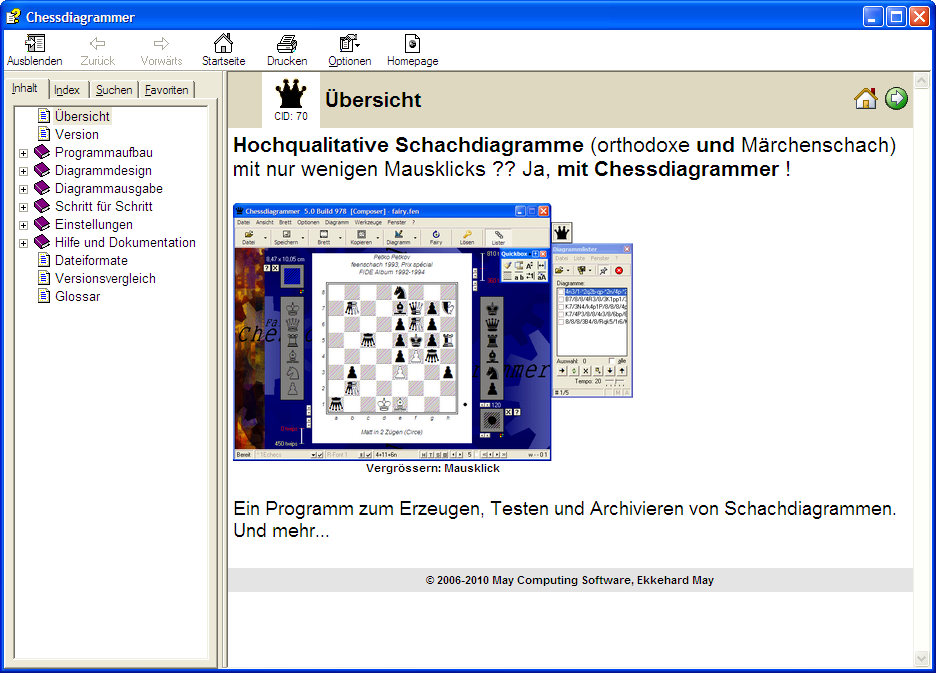Select the Diagrammdesign topic label
The image size is (936, 673).
point(103,170)
